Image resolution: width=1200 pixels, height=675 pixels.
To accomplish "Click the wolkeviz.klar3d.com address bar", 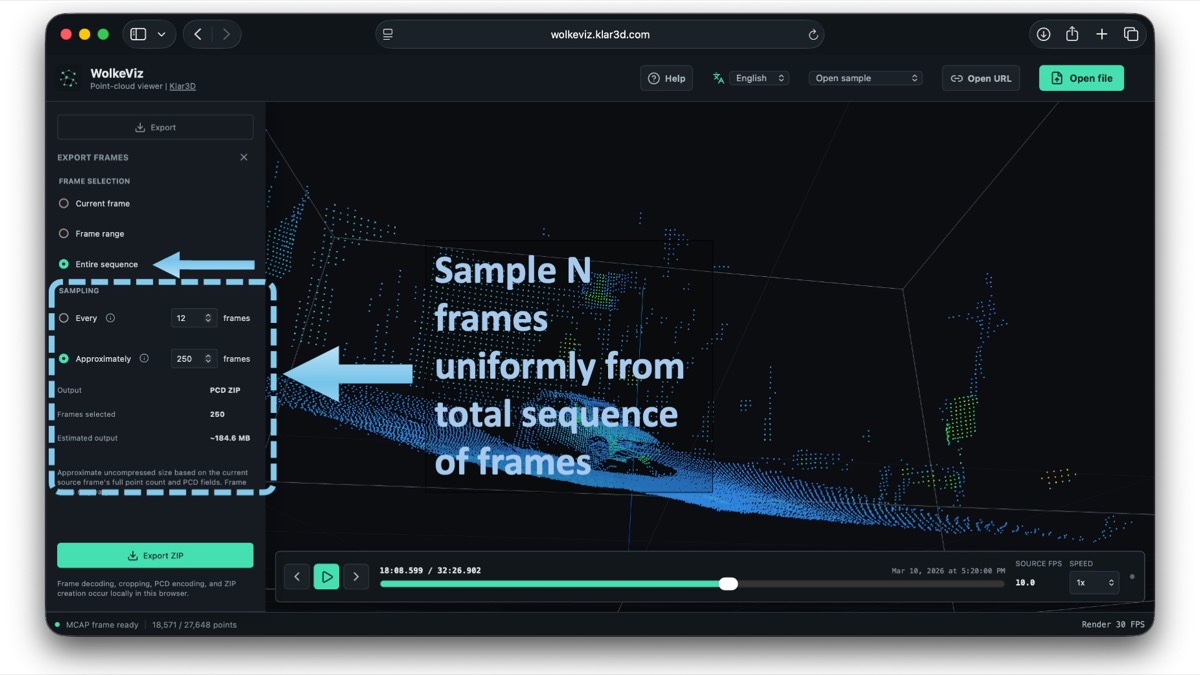I will (600, 34).
